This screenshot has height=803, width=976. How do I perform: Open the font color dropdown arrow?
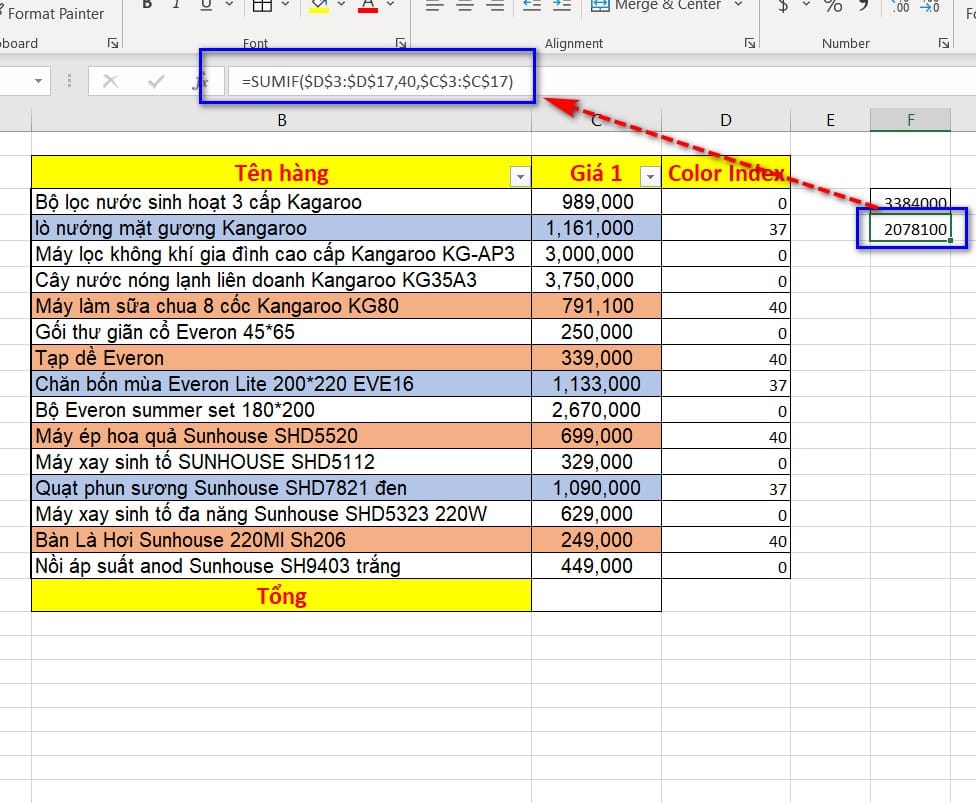click(391, 6)
